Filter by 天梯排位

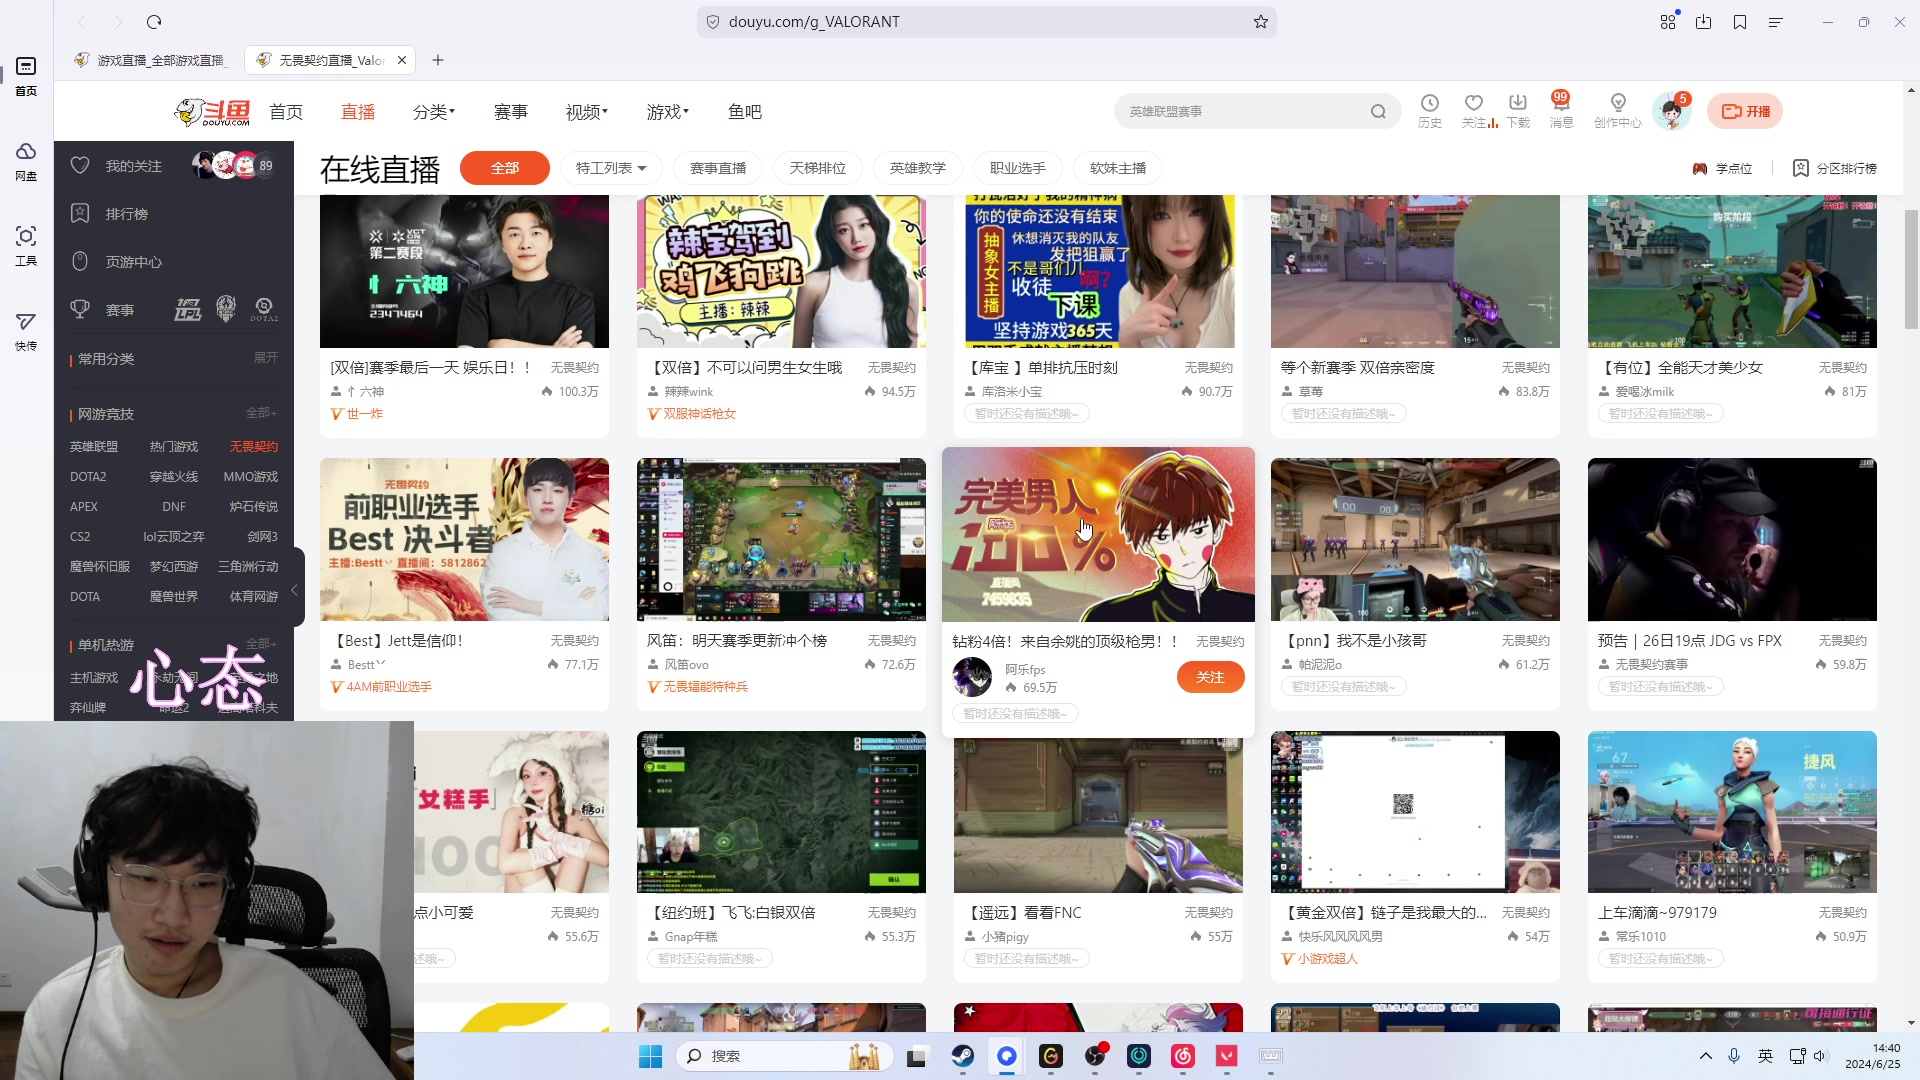coord(818,168)
